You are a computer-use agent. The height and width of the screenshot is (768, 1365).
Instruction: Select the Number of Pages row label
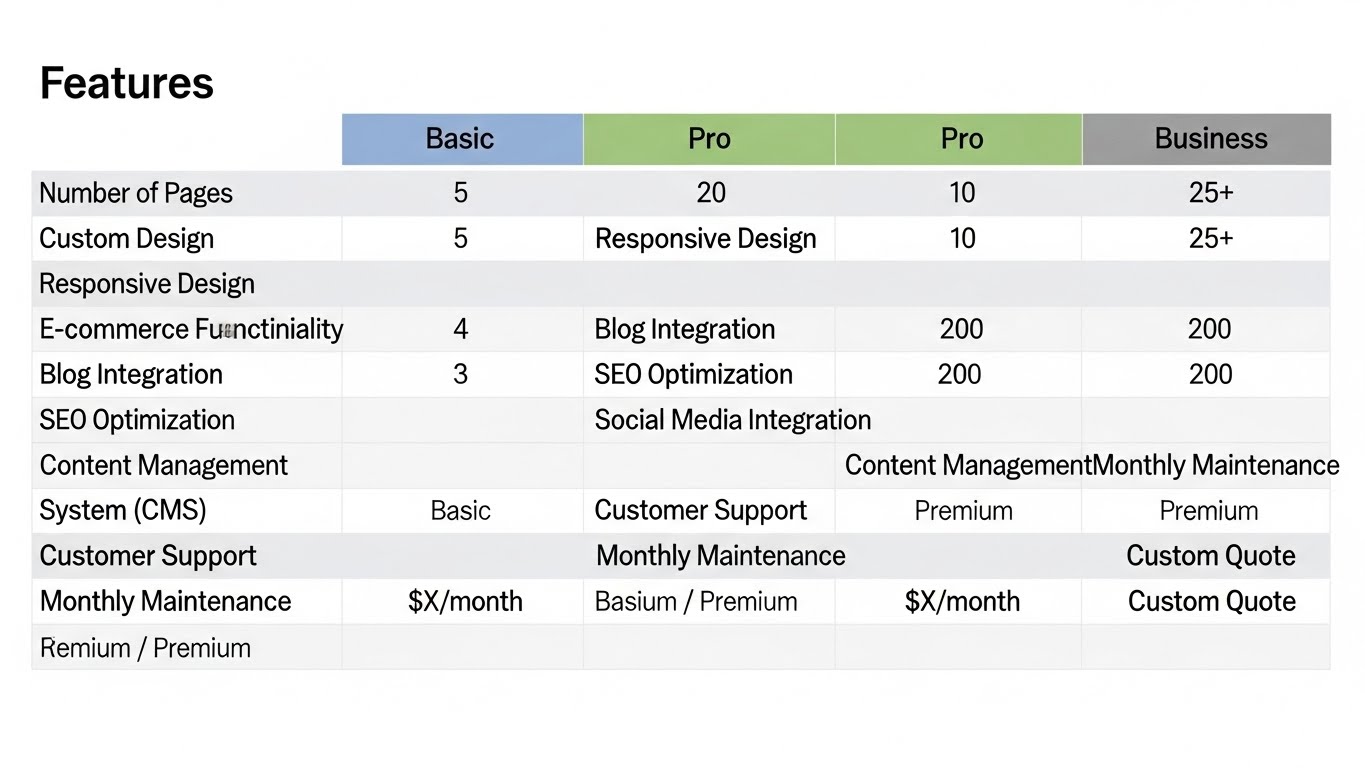(x=136, y=193)
